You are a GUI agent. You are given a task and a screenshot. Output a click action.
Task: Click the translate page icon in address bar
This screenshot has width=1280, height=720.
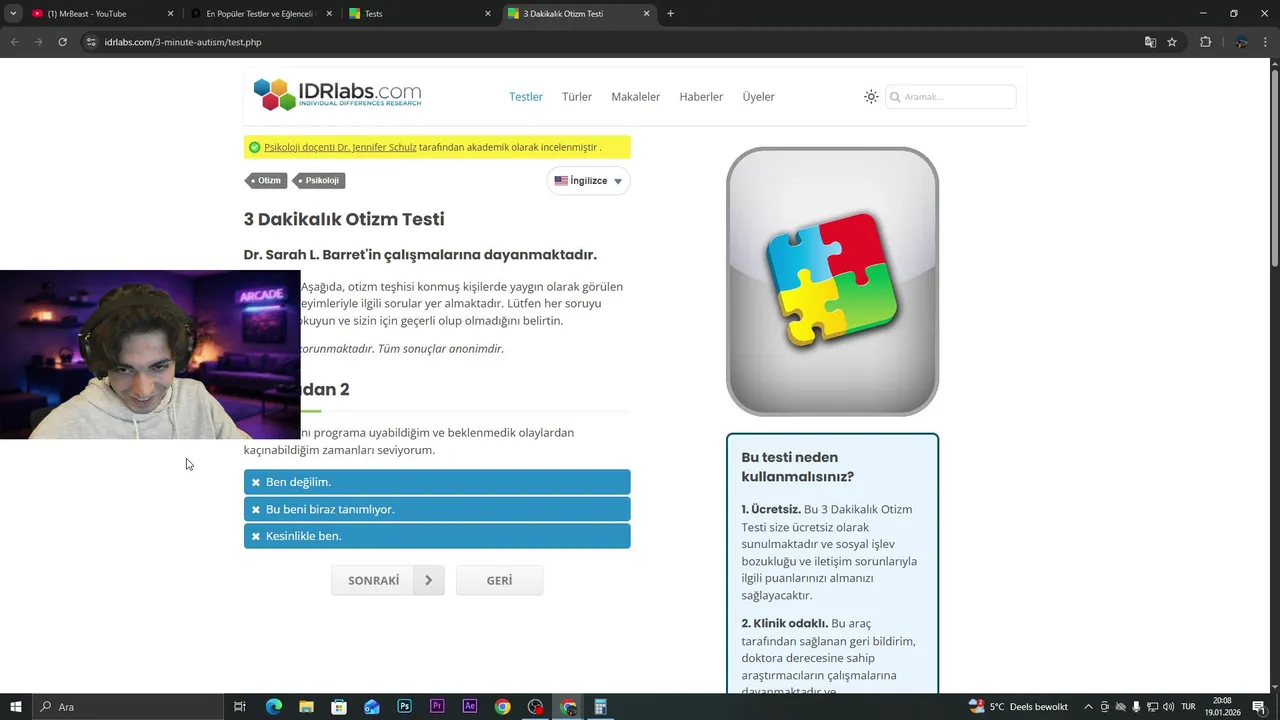point(1150,42)
